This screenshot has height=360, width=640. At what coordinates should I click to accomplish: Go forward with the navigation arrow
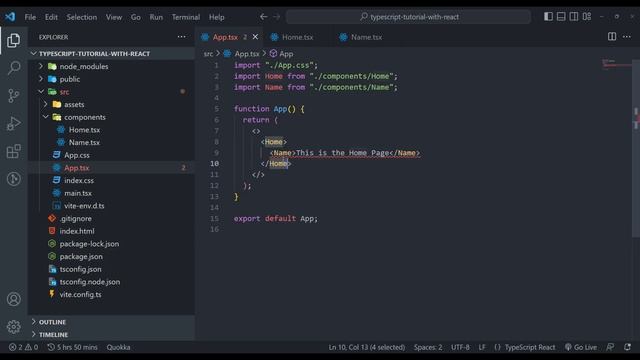pos(276,17)
